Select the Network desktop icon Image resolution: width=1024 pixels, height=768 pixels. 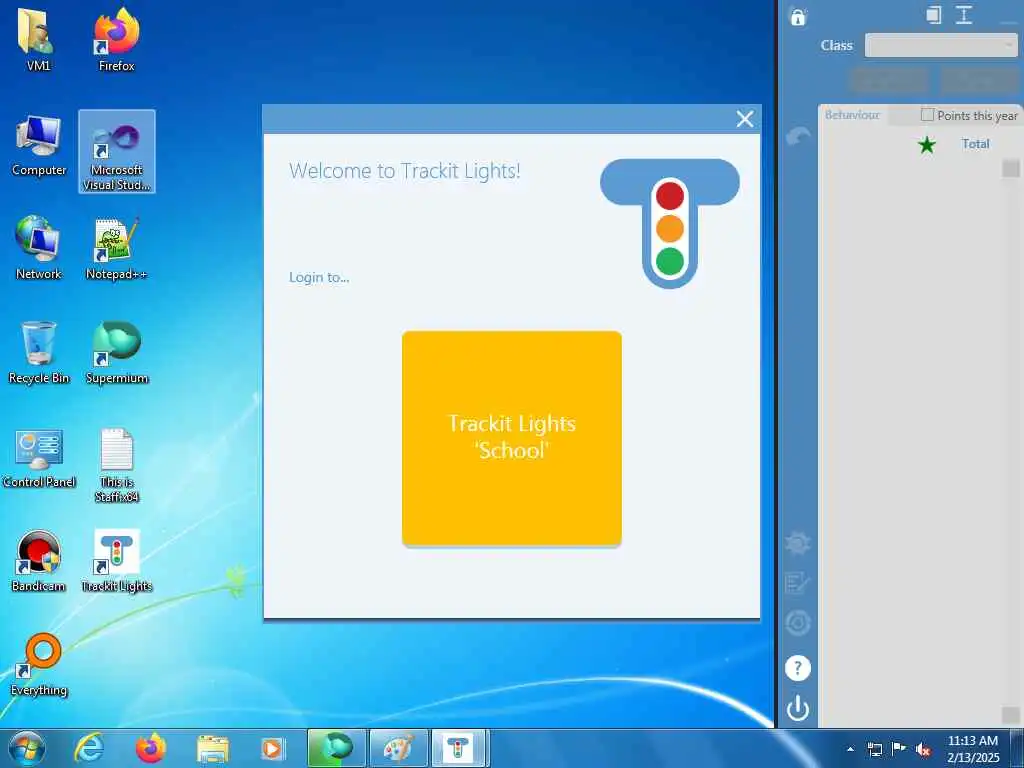click(39, 248)
